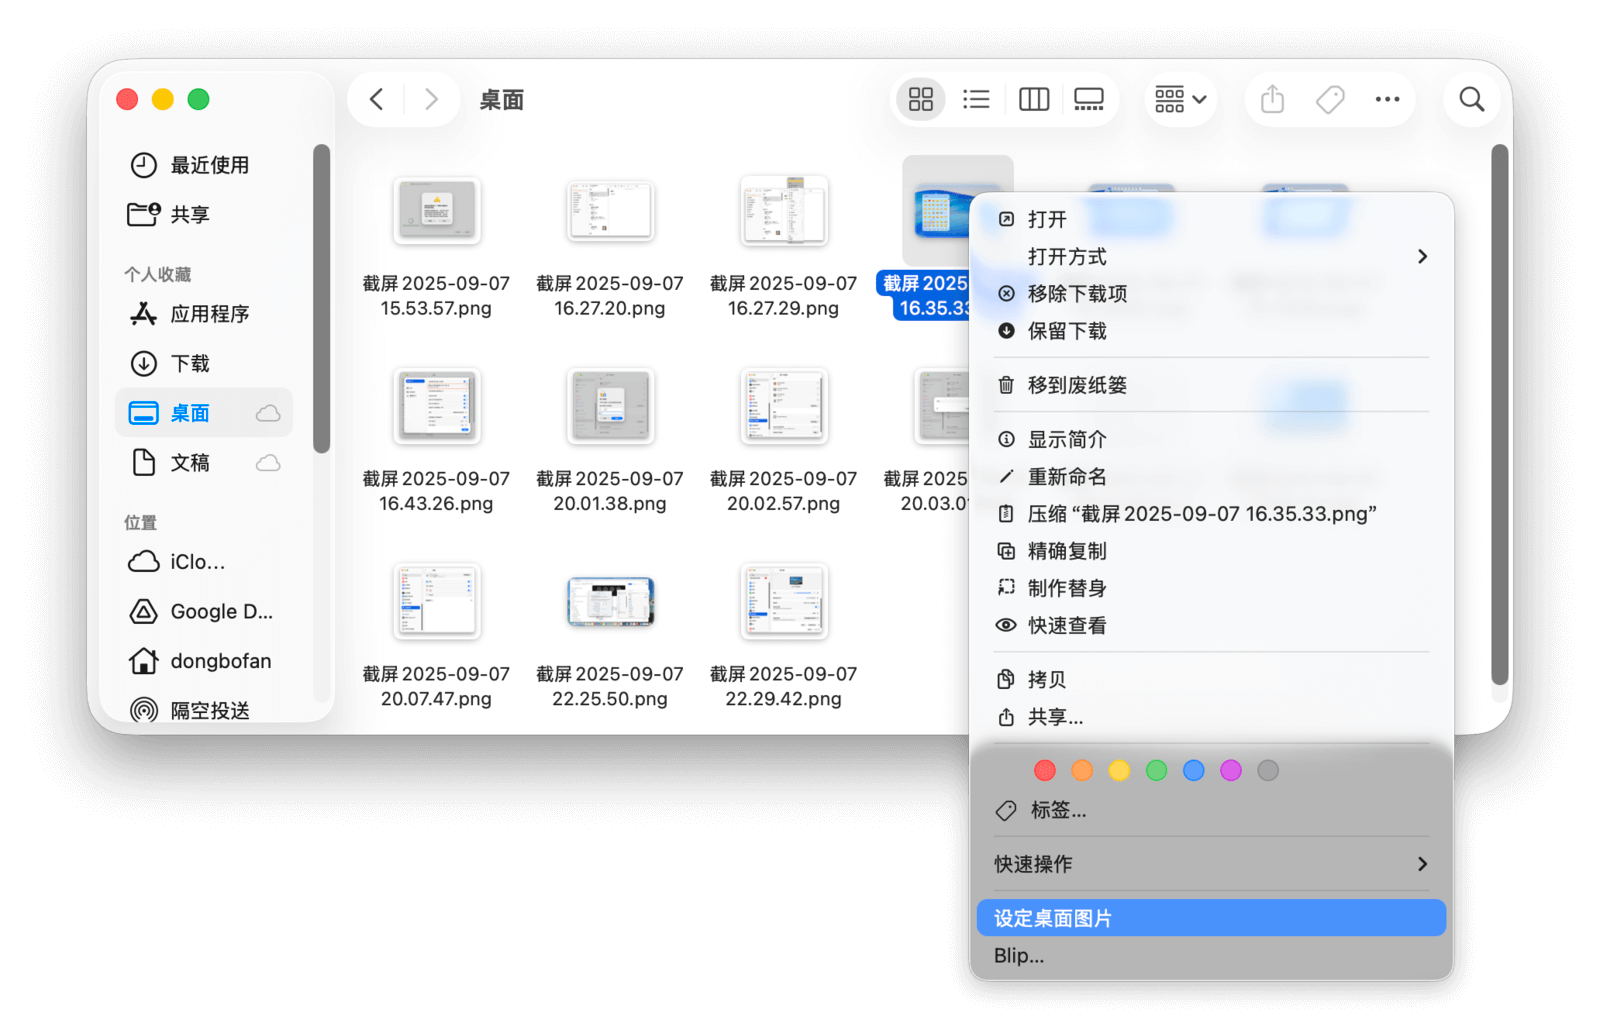
Task: Select thumbnail 截屏 2025-09-07 22.25.50.png
Action: (610, 603)
